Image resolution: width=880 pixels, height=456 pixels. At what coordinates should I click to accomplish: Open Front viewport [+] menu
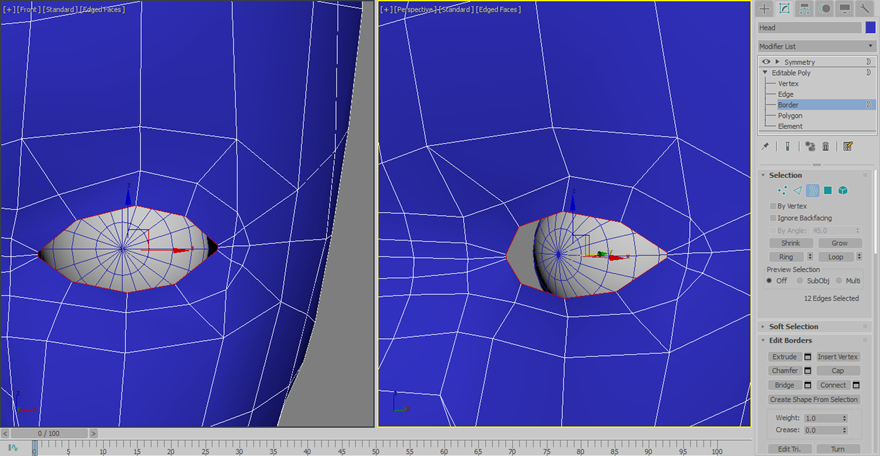pos(9,10)
